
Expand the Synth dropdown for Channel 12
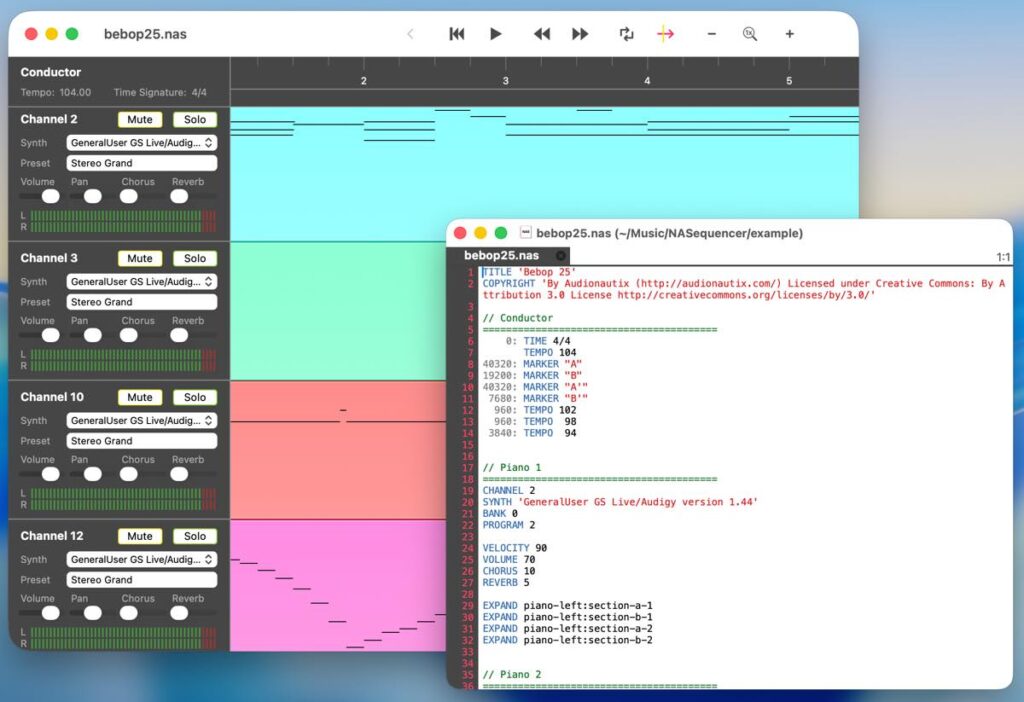point(142,560)
